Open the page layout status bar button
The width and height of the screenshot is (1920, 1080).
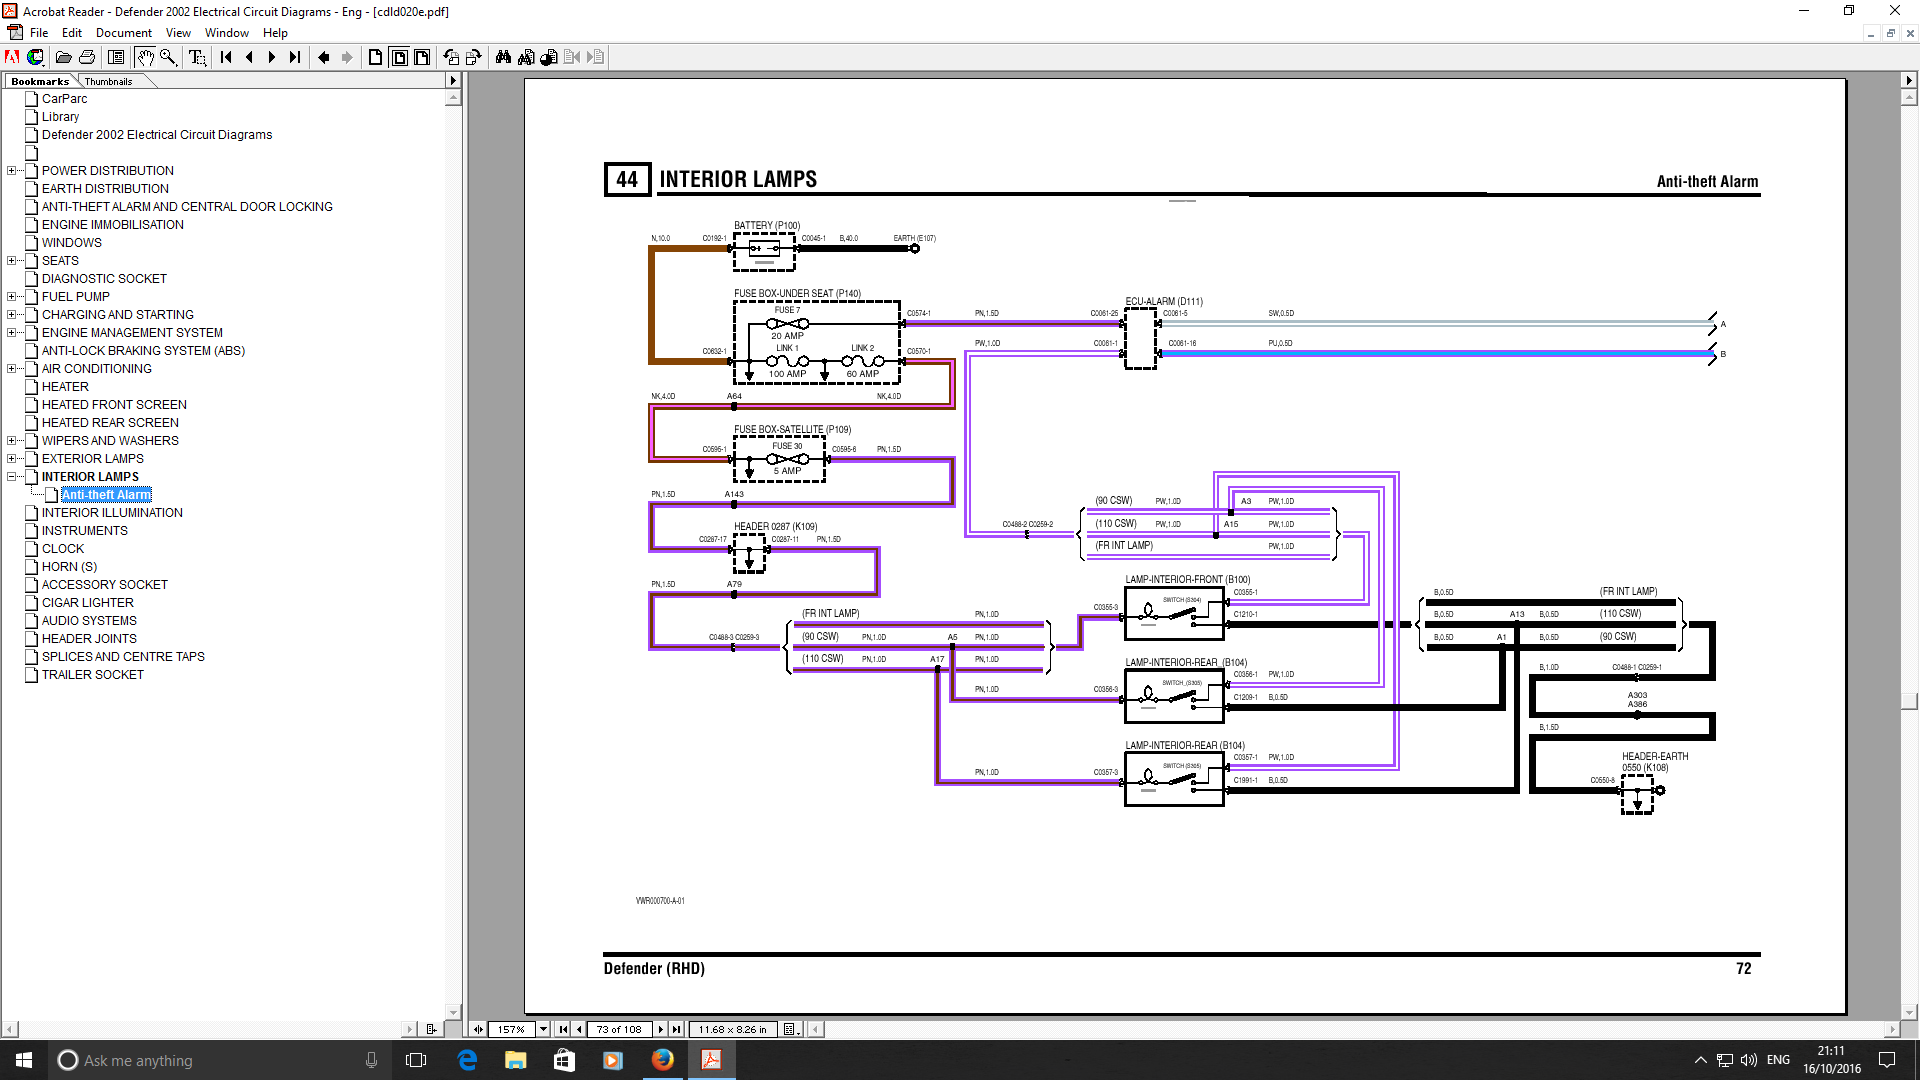point(790,1029)
